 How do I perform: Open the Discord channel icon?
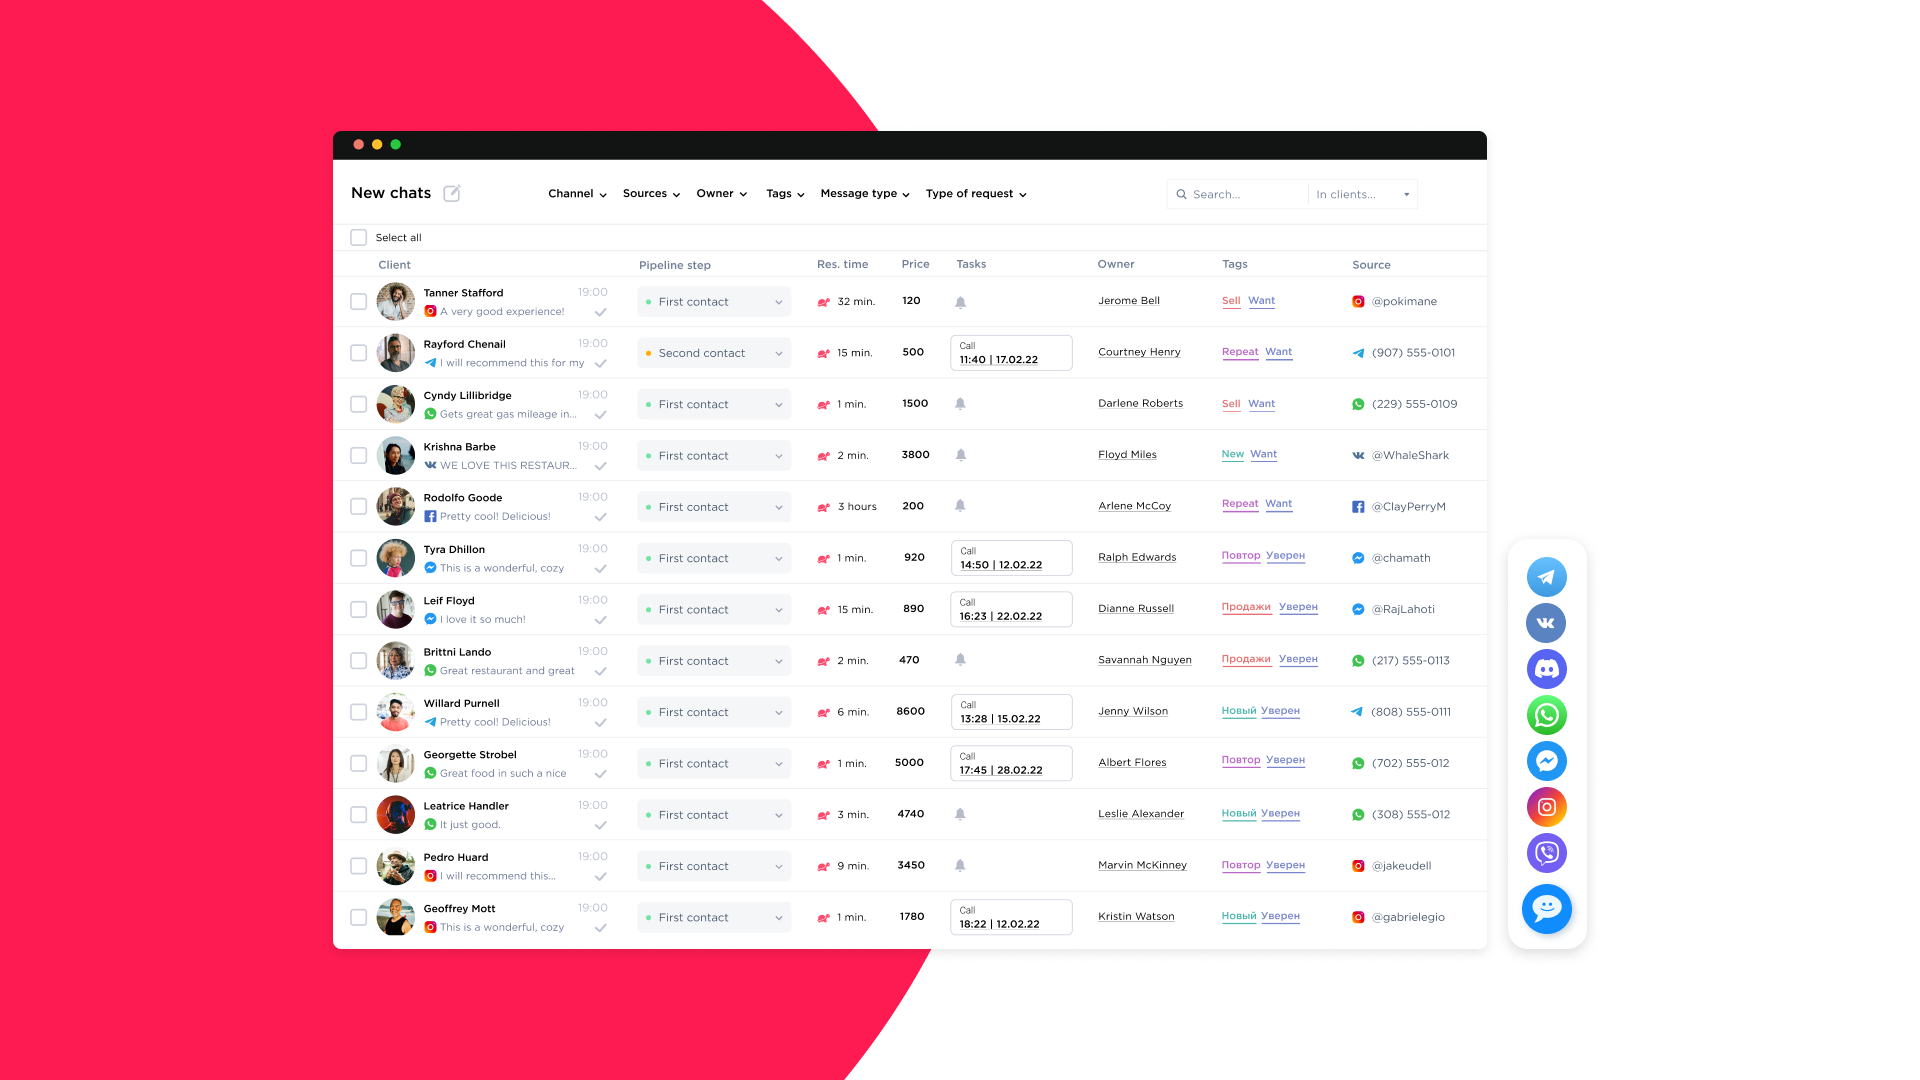1546,669
